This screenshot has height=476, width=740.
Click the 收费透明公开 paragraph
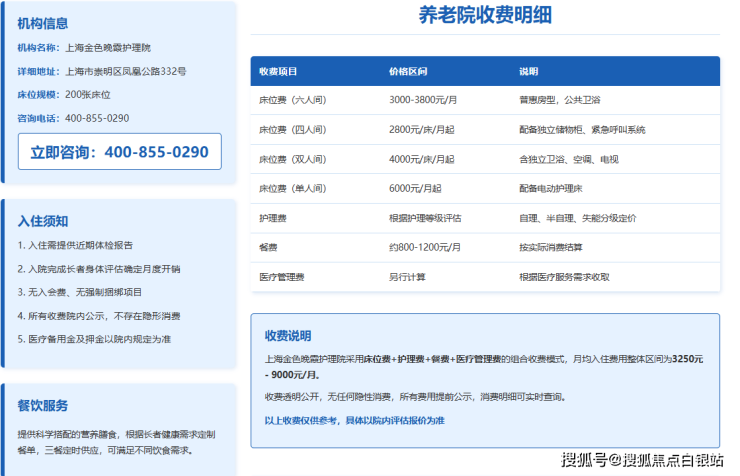pos(415,397)
